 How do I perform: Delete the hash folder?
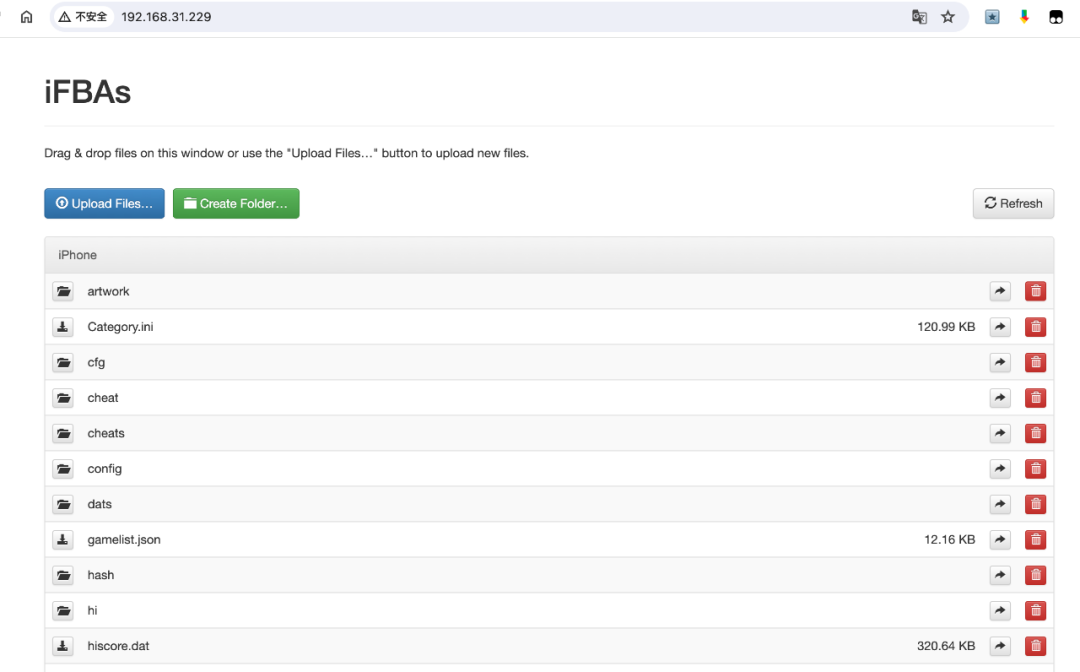point(1035,575)
